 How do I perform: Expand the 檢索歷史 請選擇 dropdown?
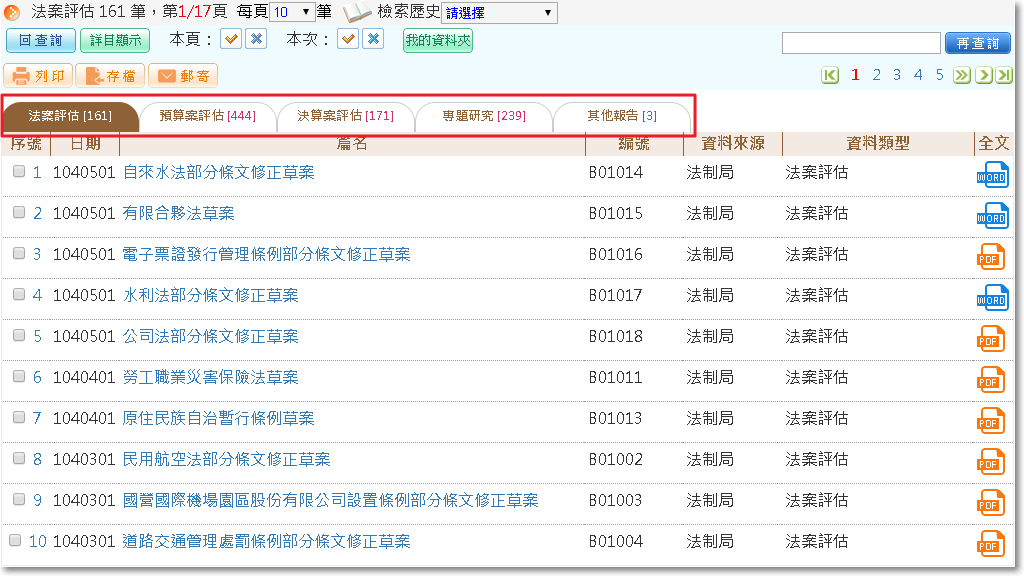499,13
